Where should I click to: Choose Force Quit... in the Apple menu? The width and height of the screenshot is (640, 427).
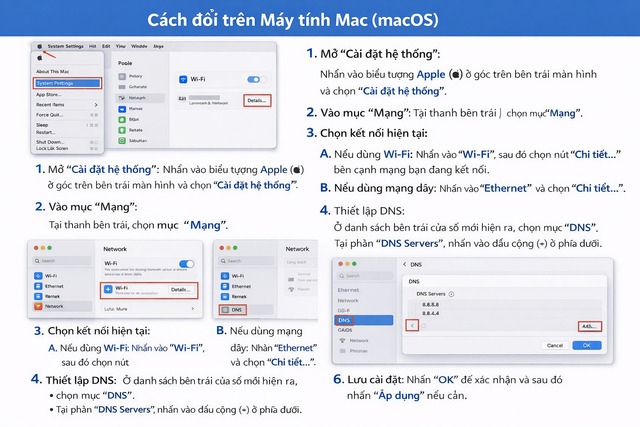click(x=49, y=115)
